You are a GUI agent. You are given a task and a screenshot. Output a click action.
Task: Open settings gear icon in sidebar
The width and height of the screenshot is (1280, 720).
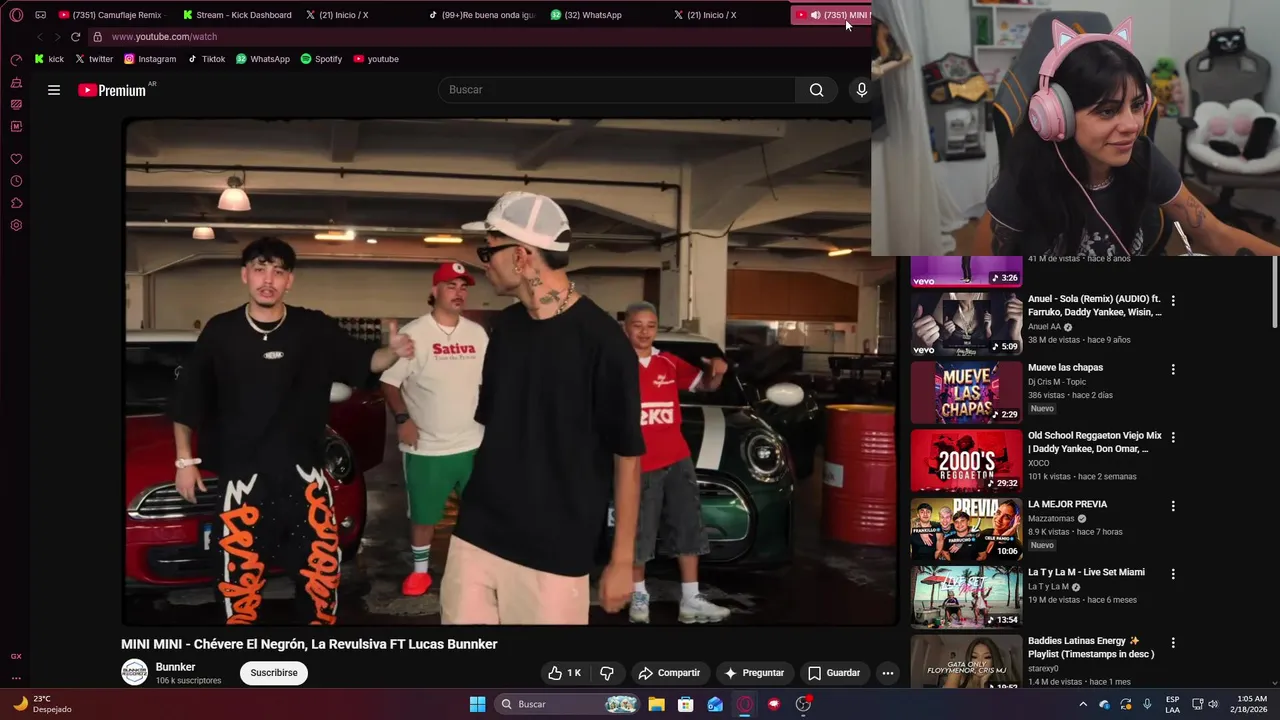click(16, 225)
